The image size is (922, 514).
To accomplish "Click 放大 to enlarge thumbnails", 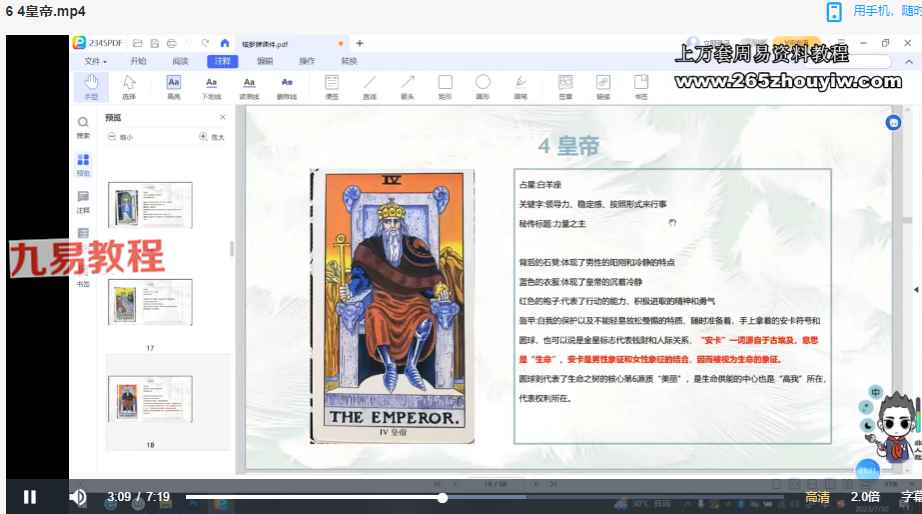I will [212, 137].
